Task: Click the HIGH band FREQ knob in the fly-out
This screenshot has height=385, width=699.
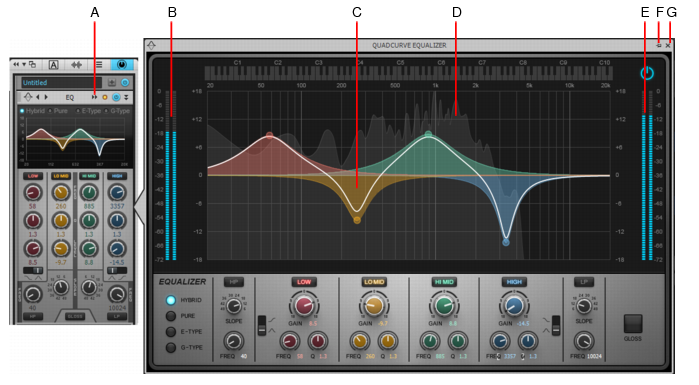Action: [500, 341]
